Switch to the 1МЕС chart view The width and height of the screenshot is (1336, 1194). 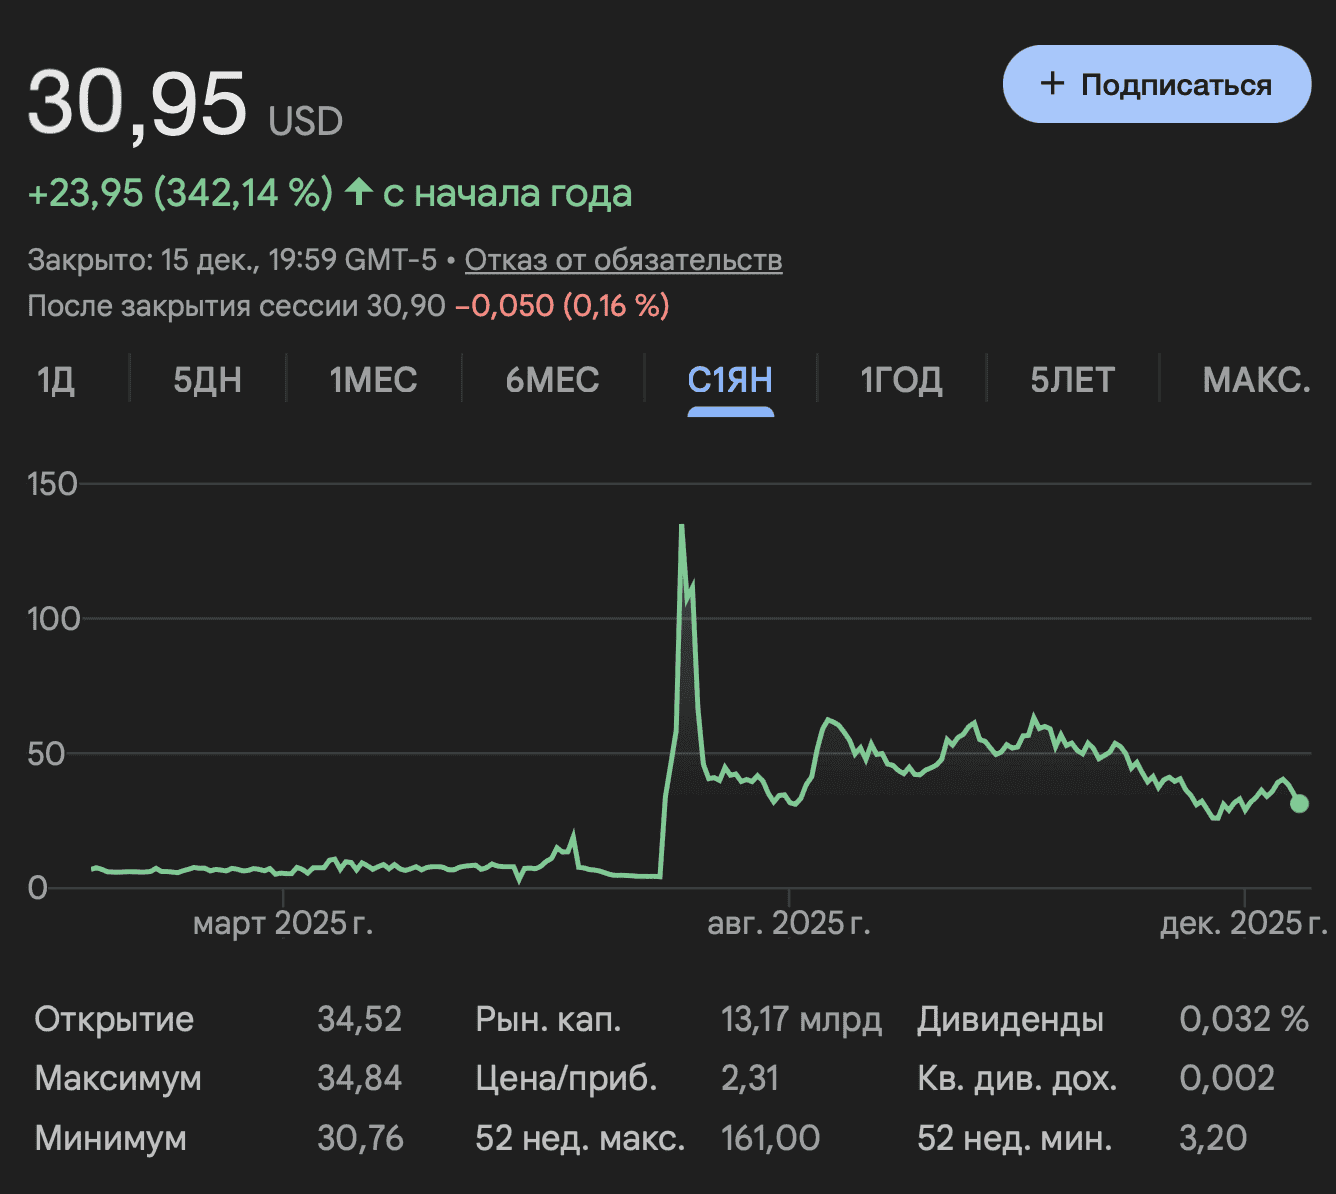pos(374,380)
